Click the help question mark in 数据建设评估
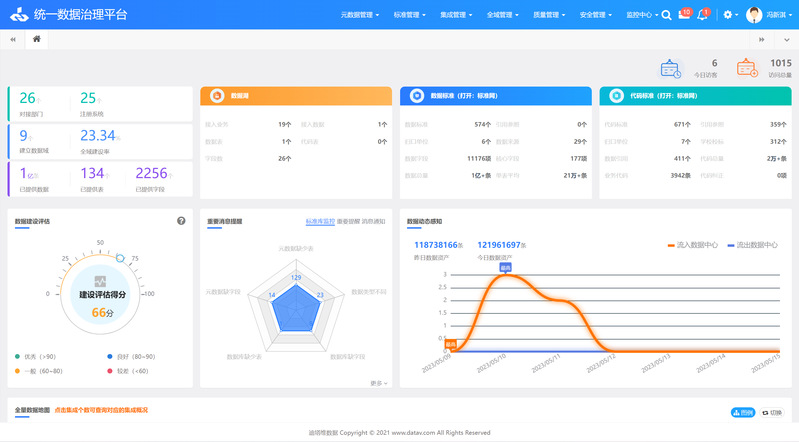The image size is (799, 442). coord(181,221)
